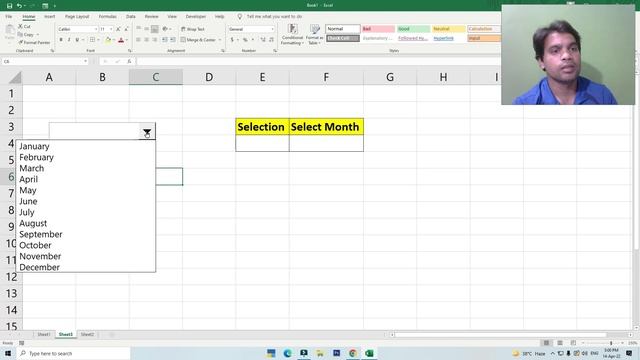Click the Name Box showing C6
The height and width of the screenshot is (360, 640).
tap(44, 61)
